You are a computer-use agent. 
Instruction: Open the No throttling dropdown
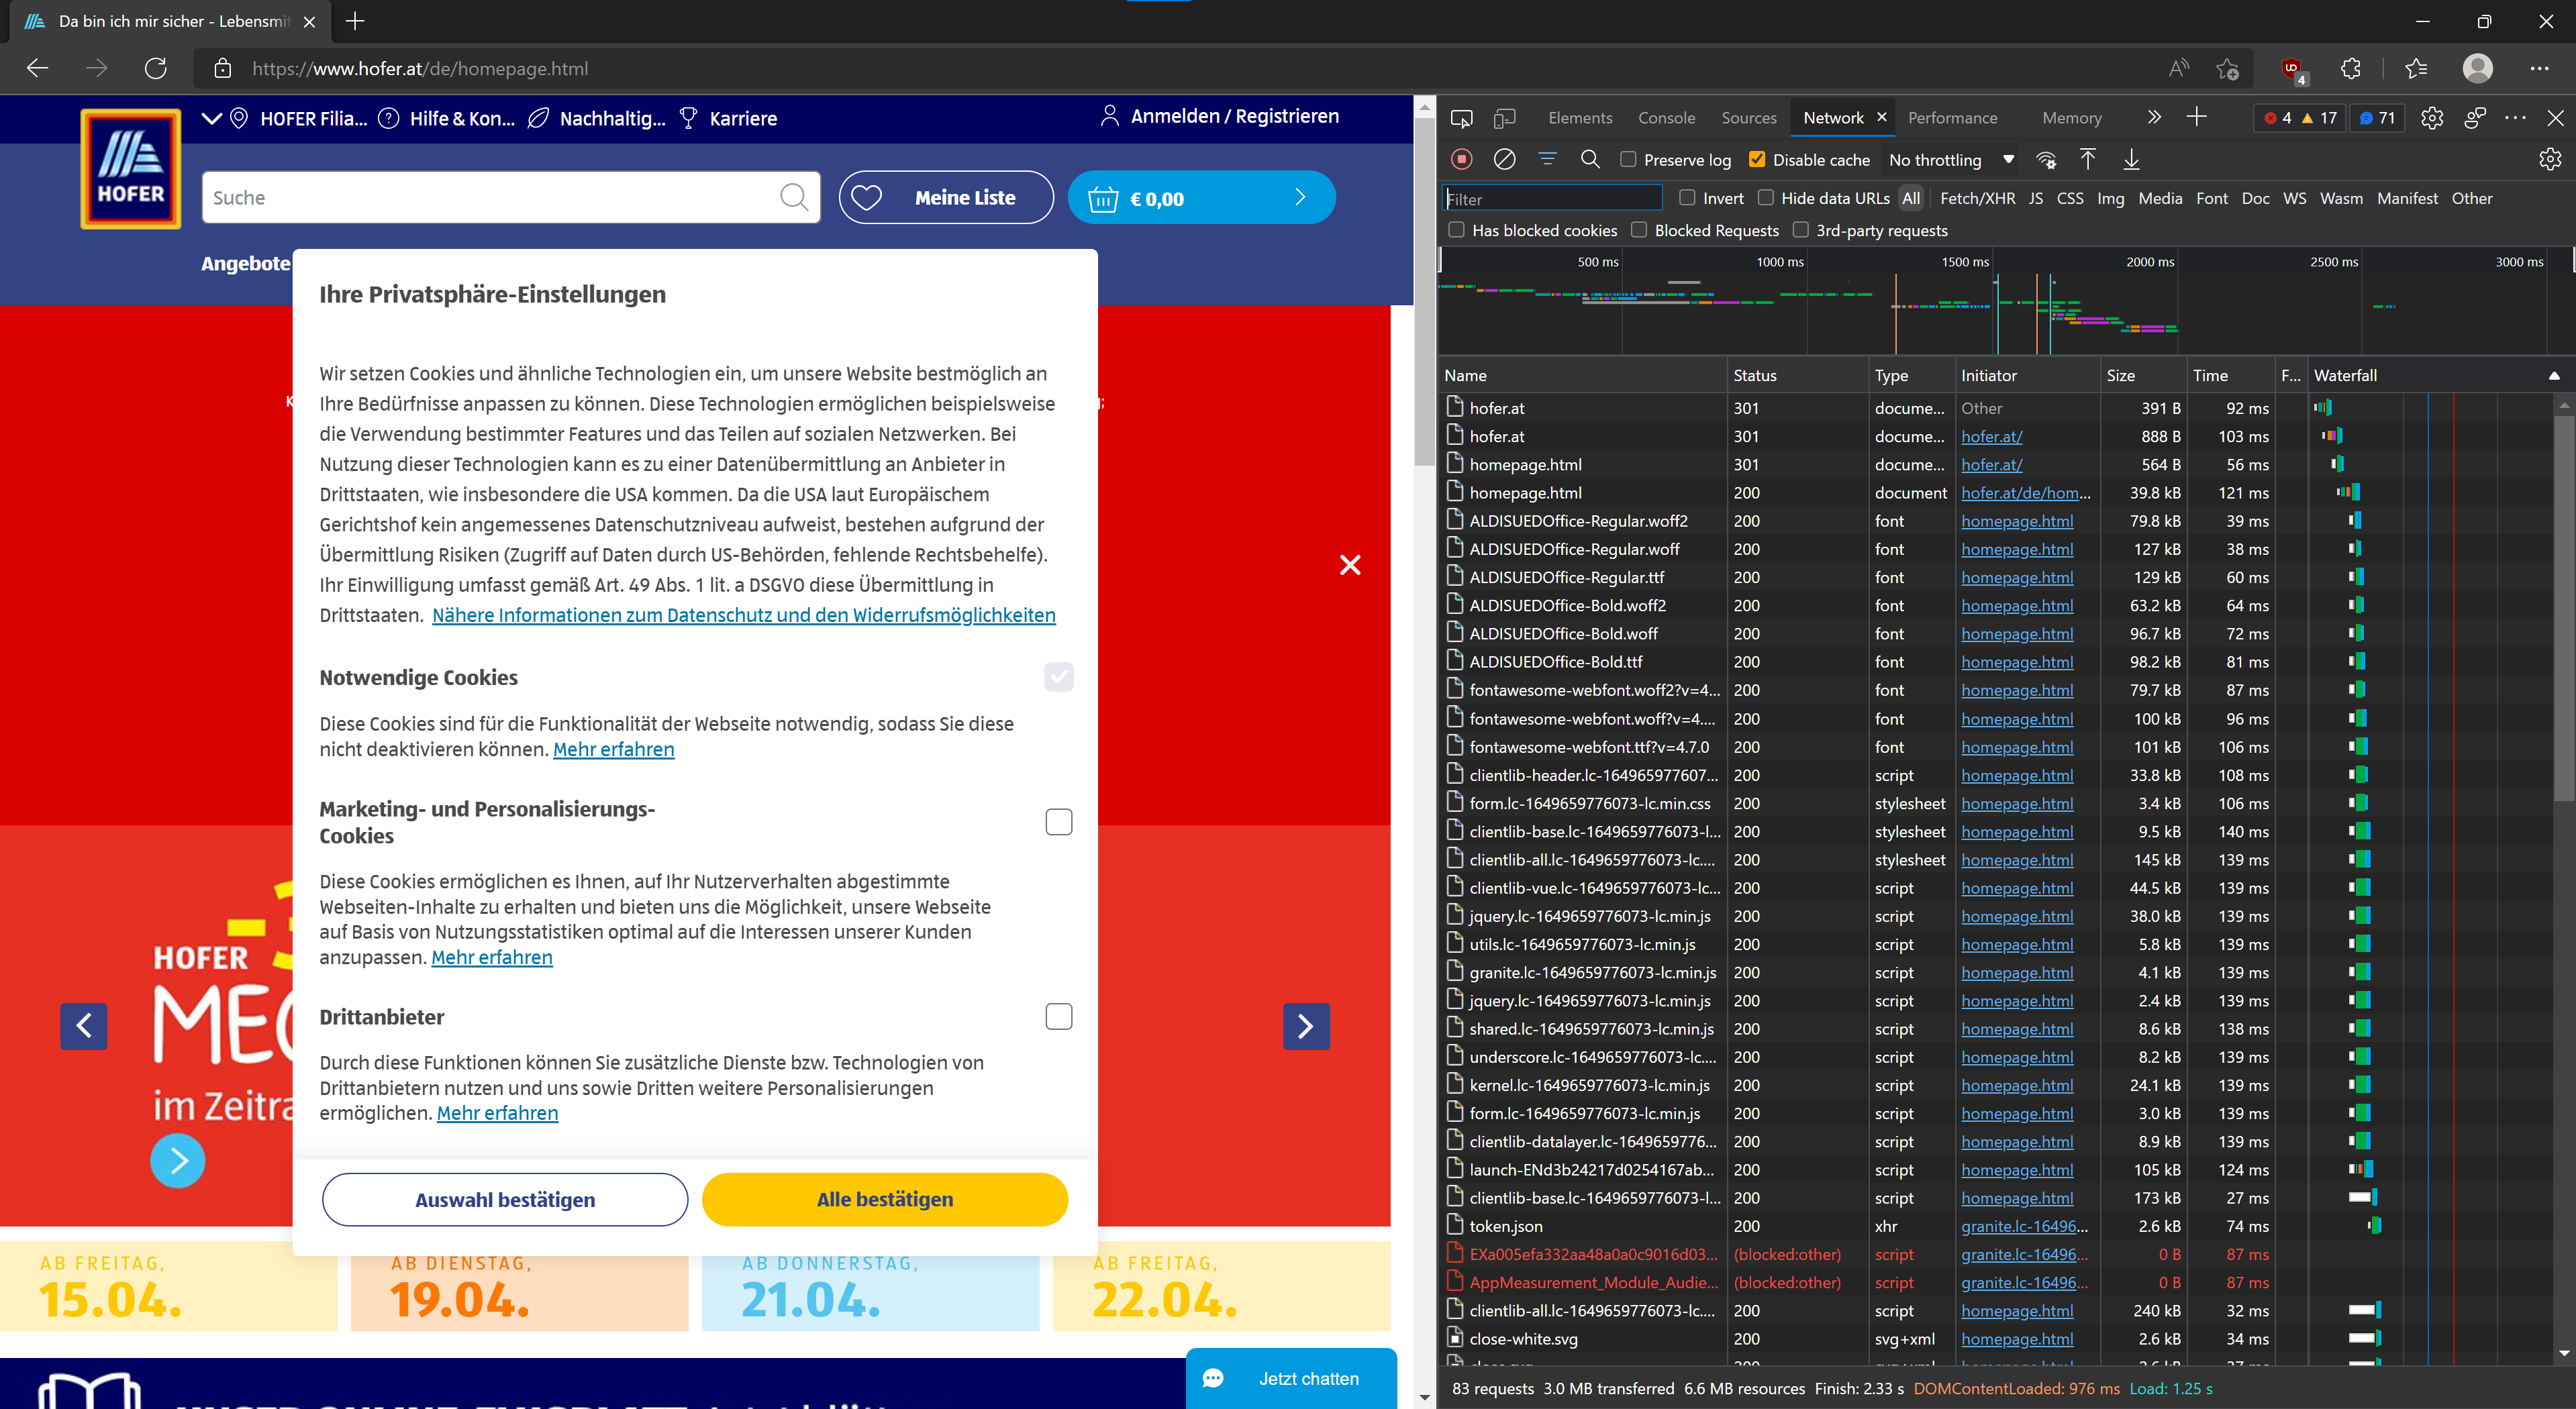coord(1950,160)
